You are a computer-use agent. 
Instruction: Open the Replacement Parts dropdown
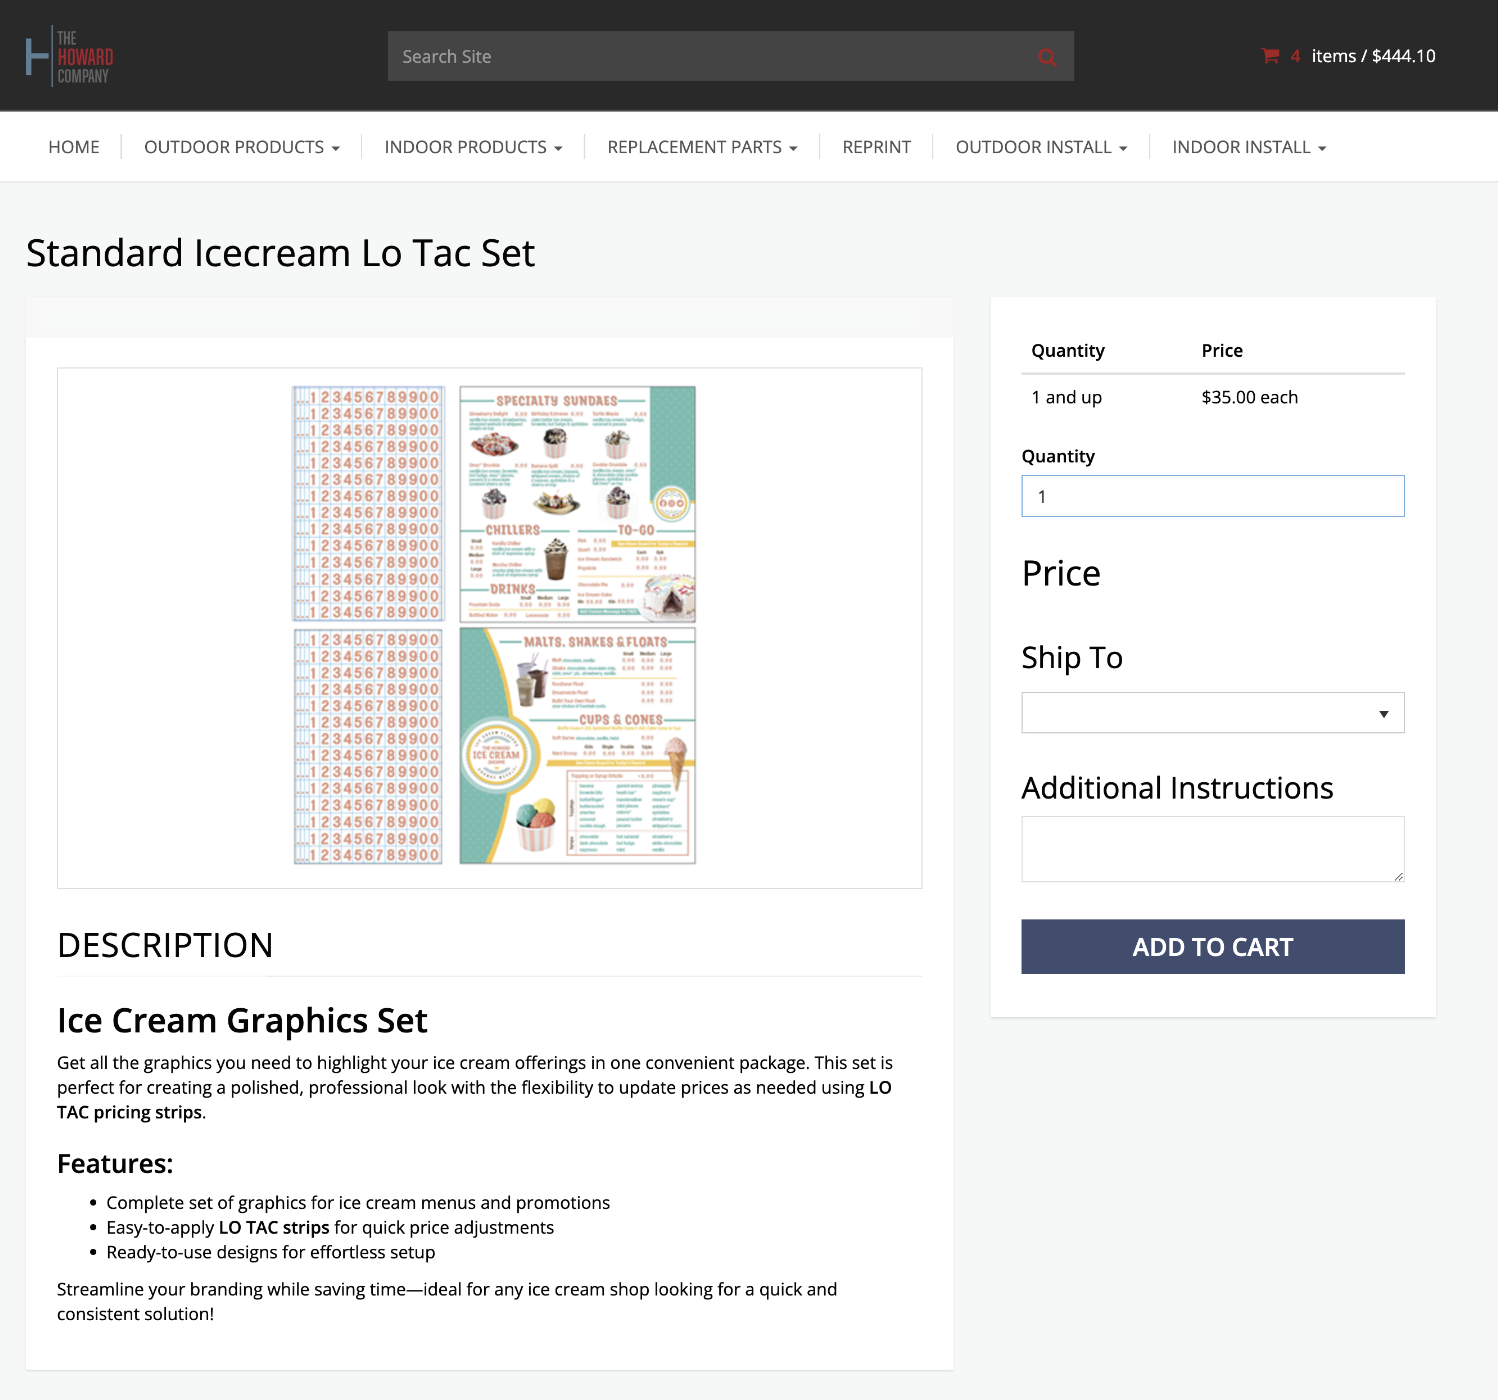click(701, 147)
